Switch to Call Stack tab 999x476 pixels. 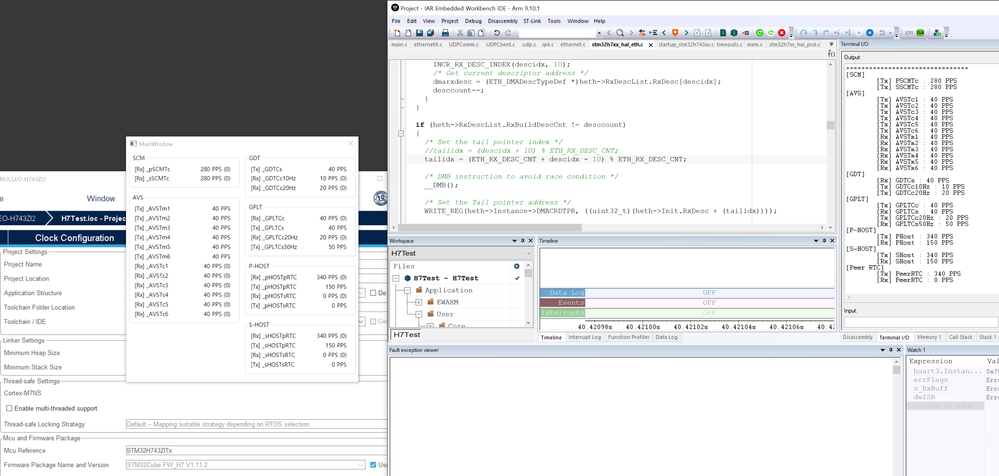(x=960, y=337)
